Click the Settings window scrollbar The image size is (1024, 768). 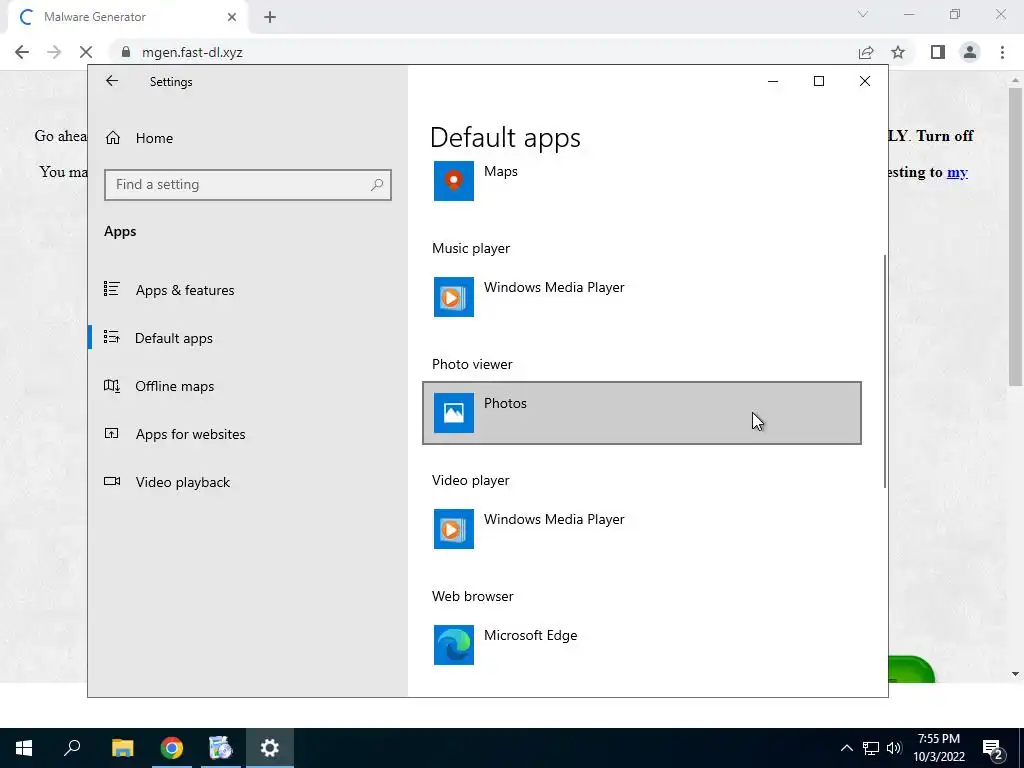885,371
